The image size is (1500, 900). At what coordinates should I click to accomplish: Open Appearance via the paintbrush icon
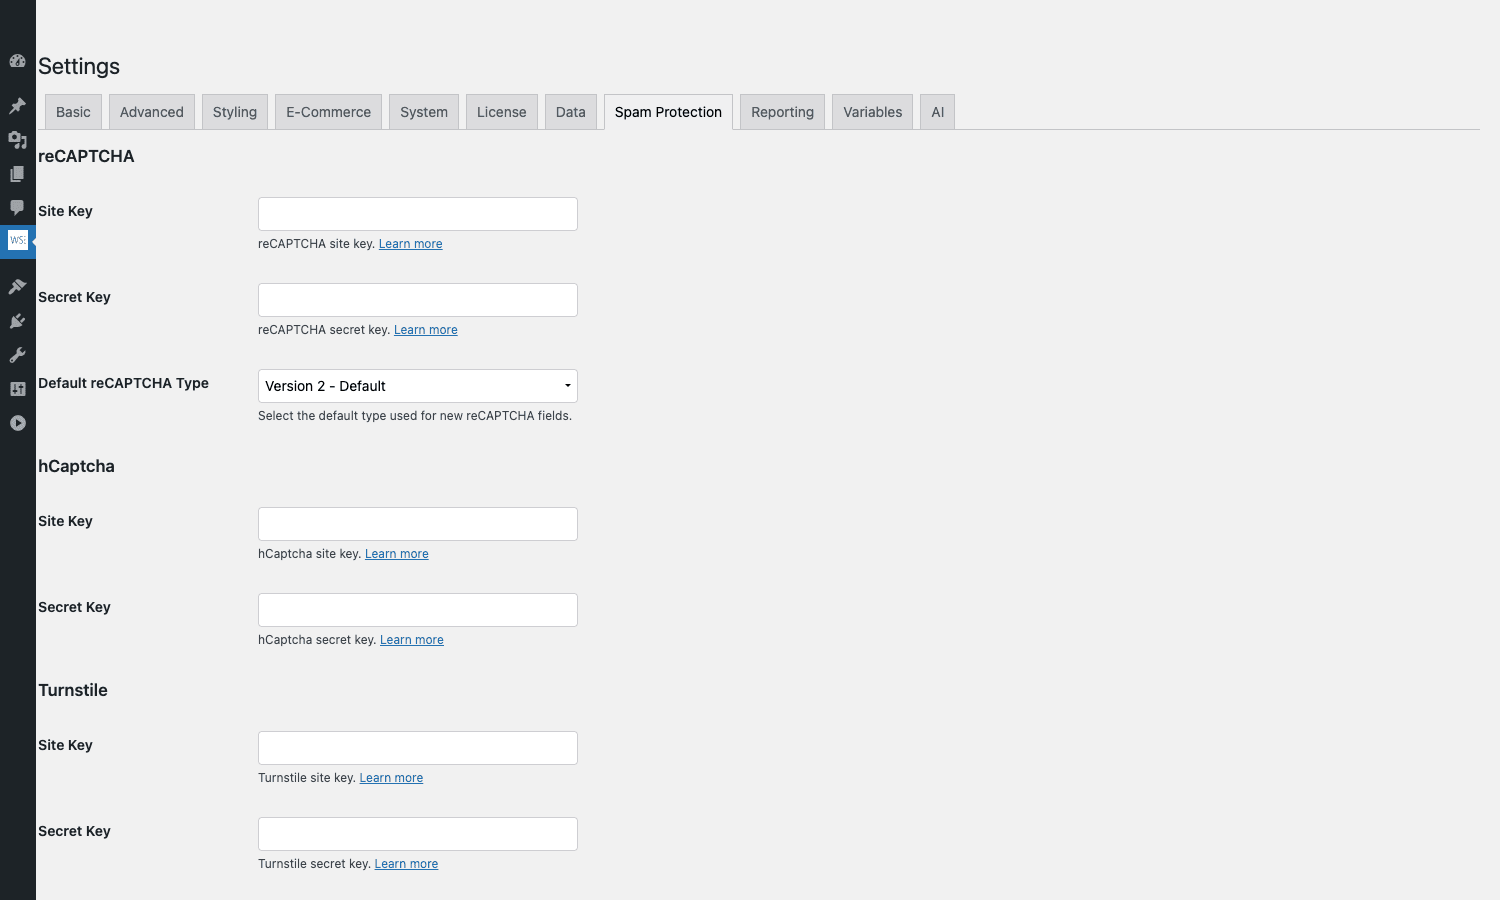[x=17, y=287]
